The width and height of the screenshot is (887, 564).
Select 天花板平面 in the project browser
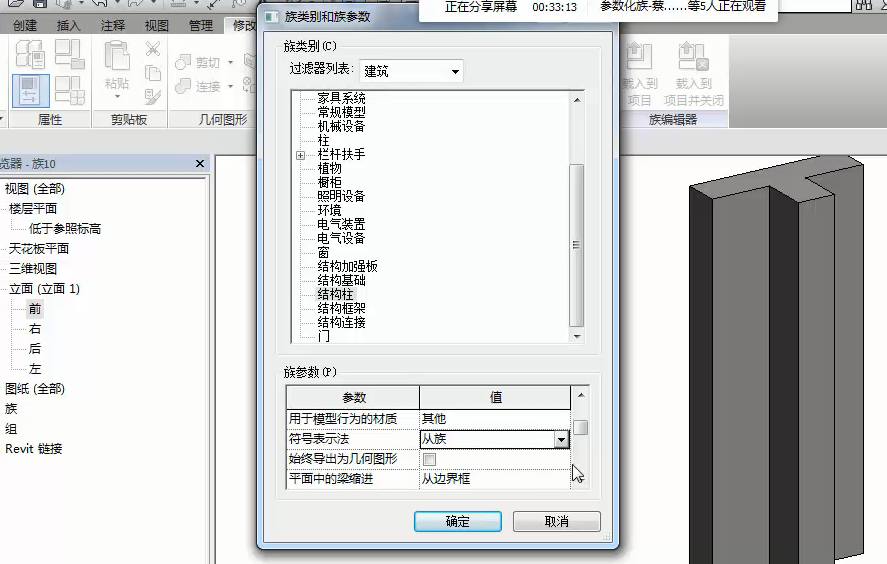[38, 248]
